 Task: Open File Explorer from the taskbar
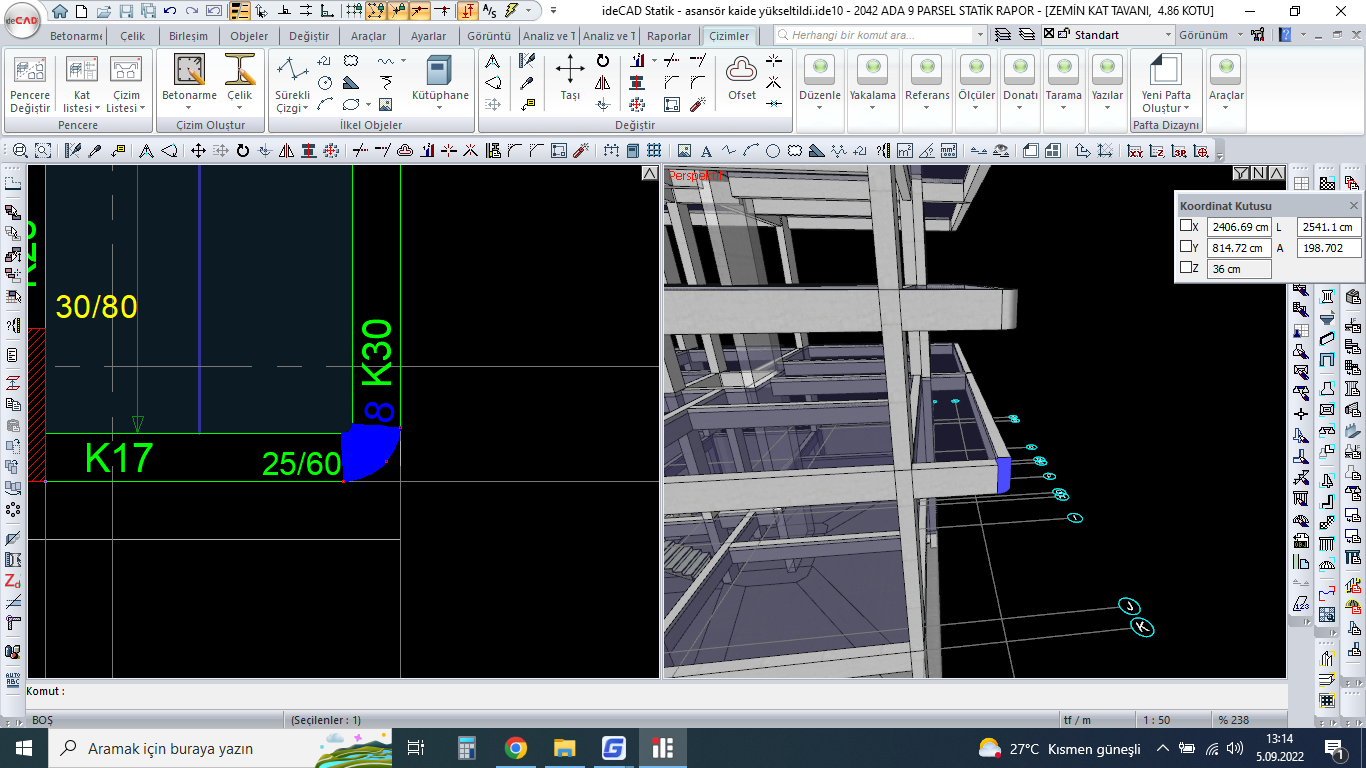(x=565, y=748)
